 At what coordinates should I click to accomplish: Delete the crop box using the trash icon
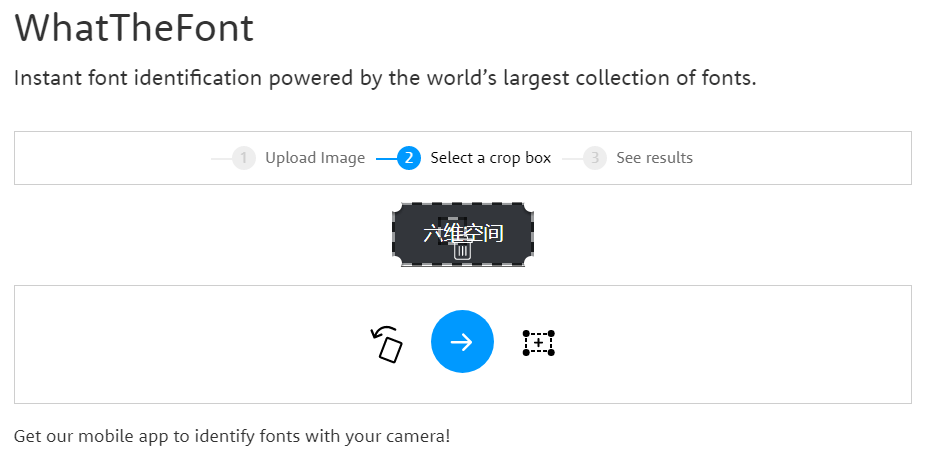(x=462, y=251)
